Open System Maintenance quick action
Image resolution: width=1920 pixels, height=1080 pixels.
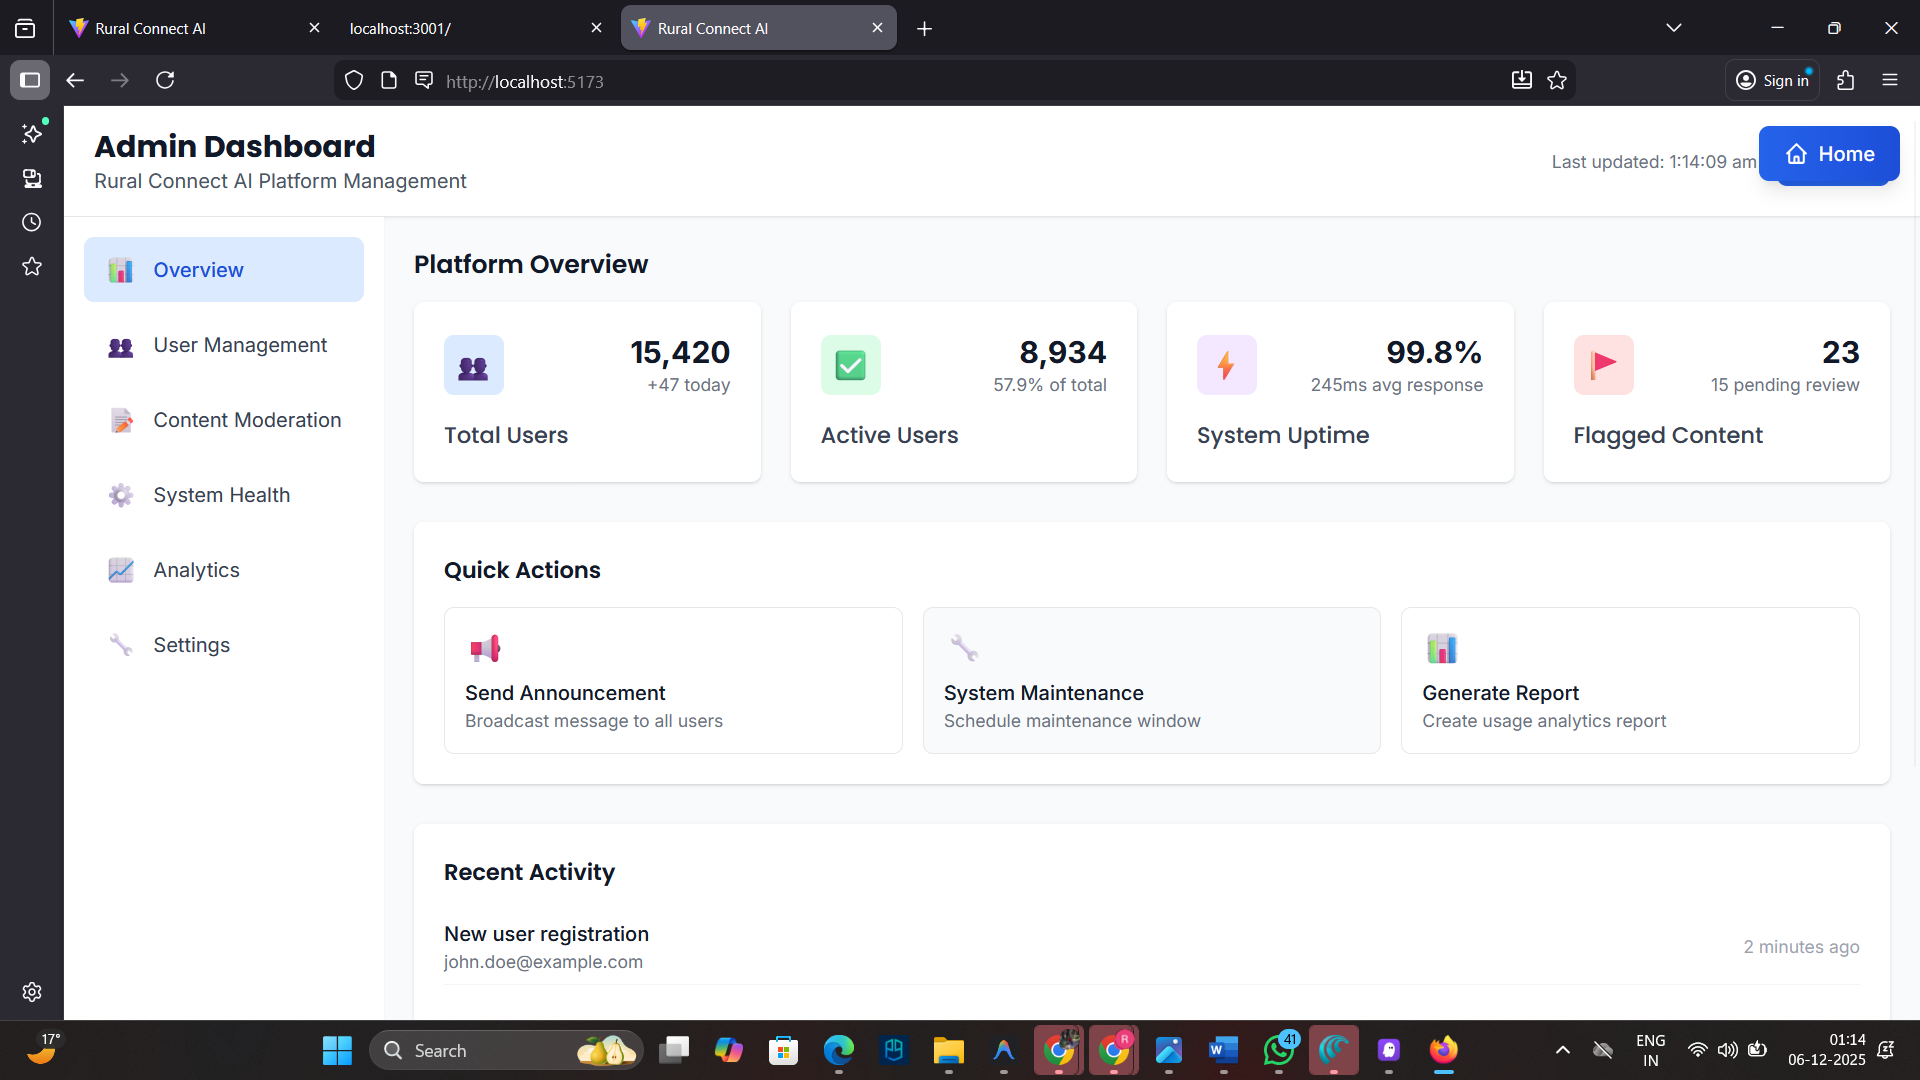[x=1151, y=681]
